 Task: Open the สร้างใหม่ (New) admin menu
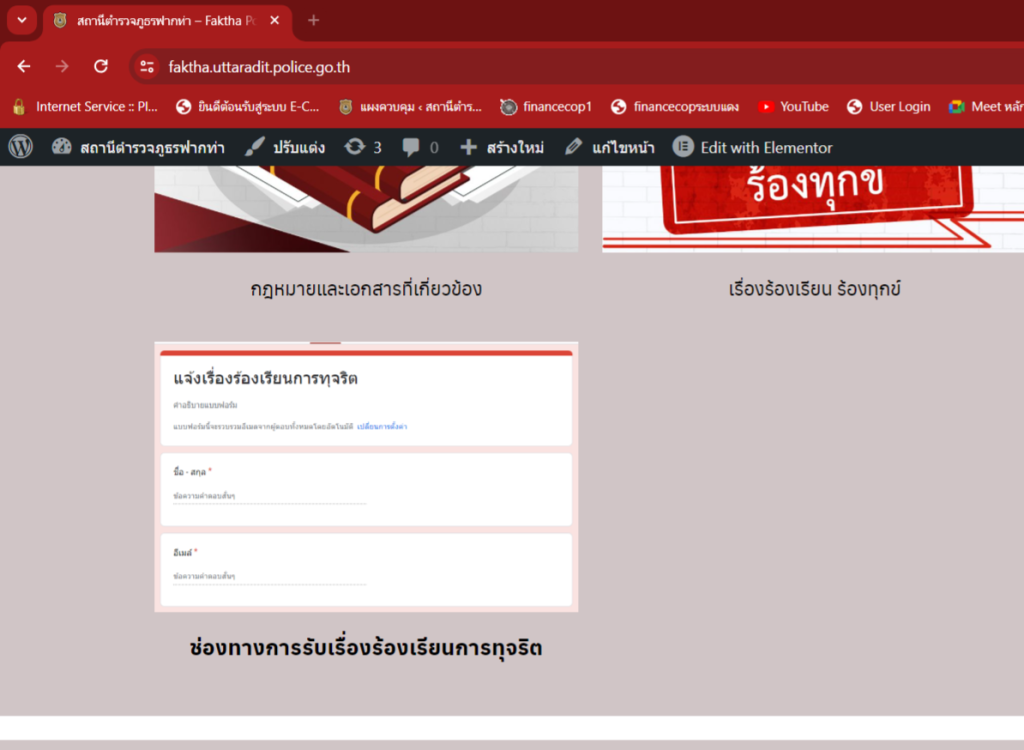click(x=502, y=147)
